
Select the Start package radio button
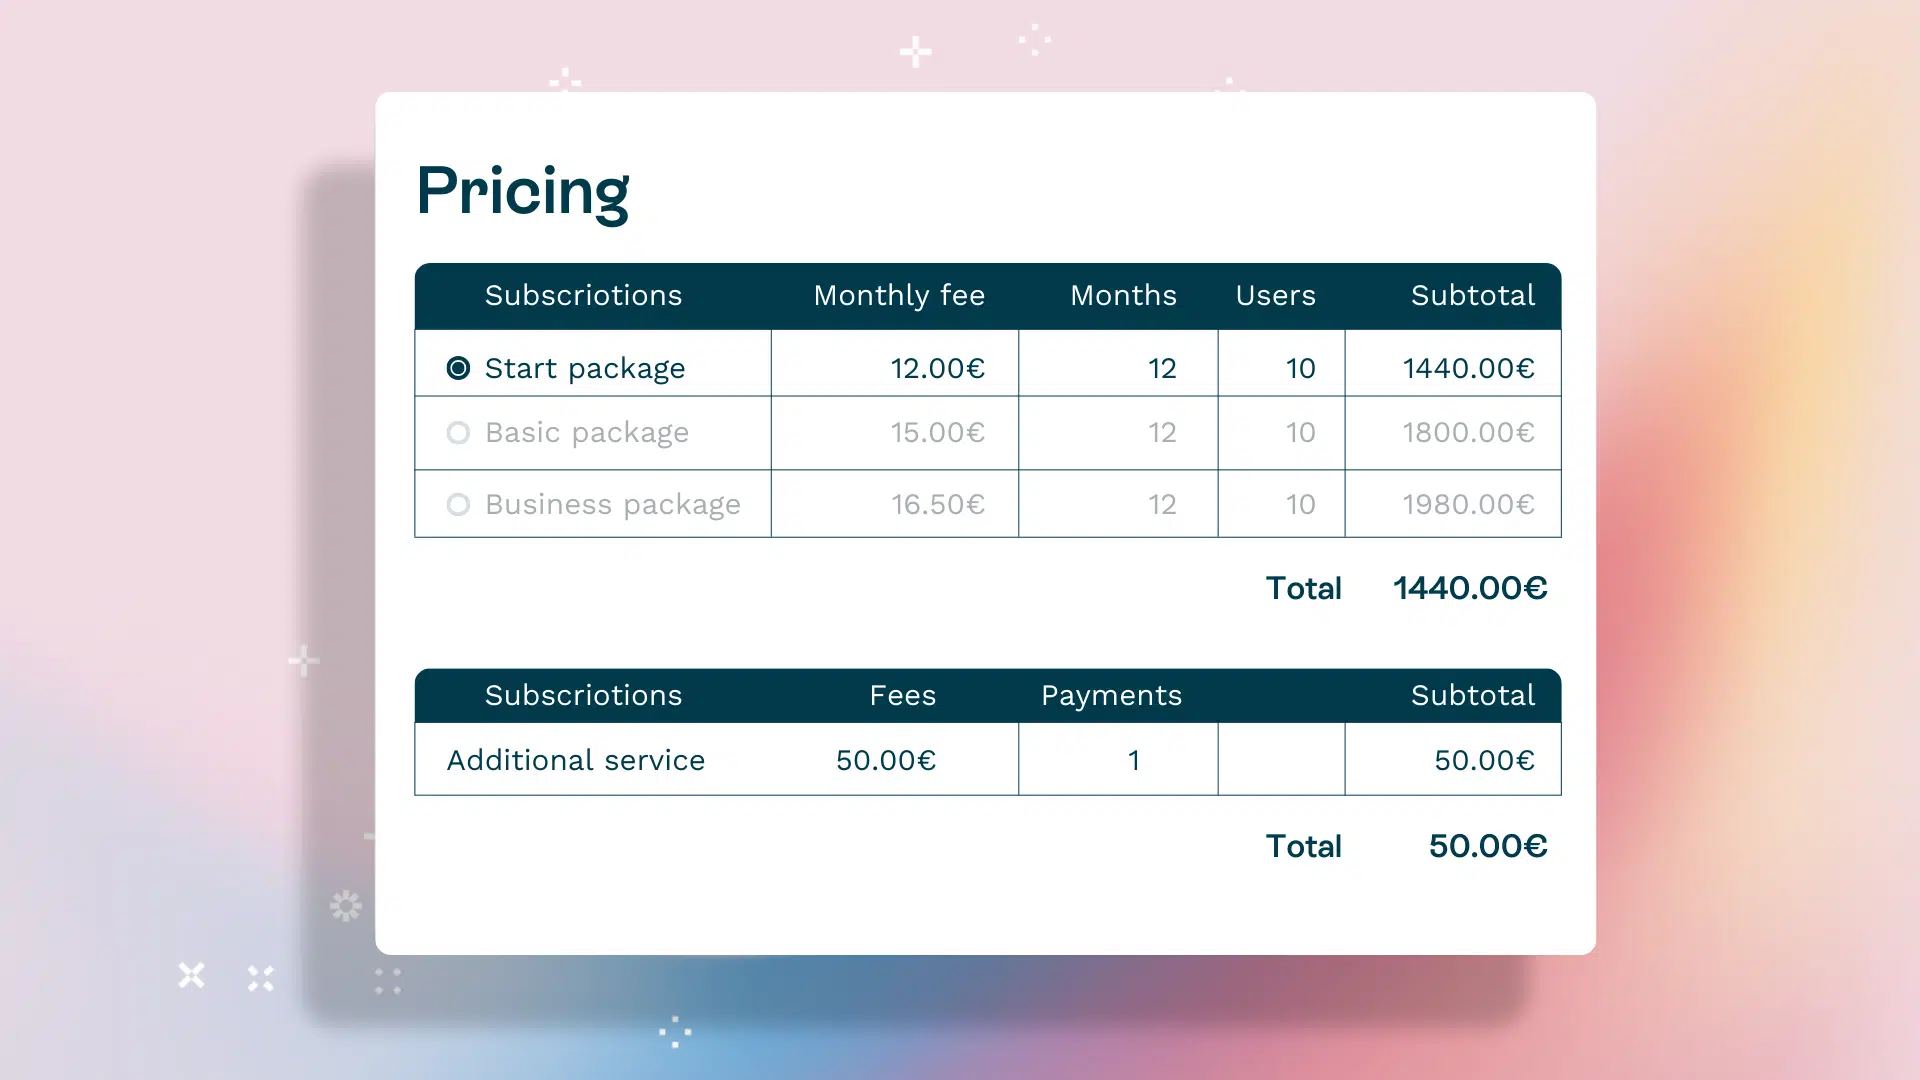click(458, 368)
